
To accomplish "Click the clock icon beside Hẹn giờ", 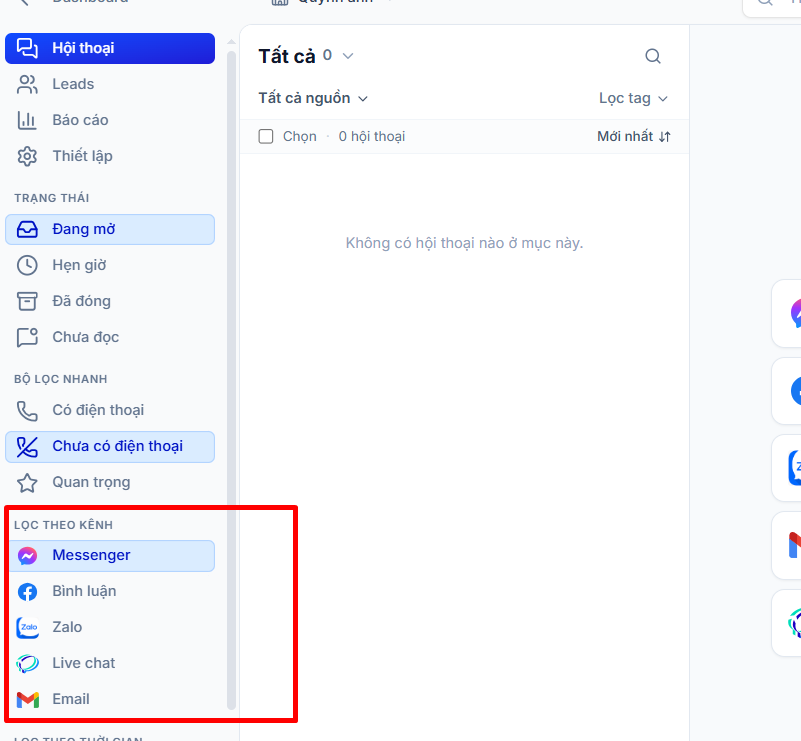I will coord(27,266).
